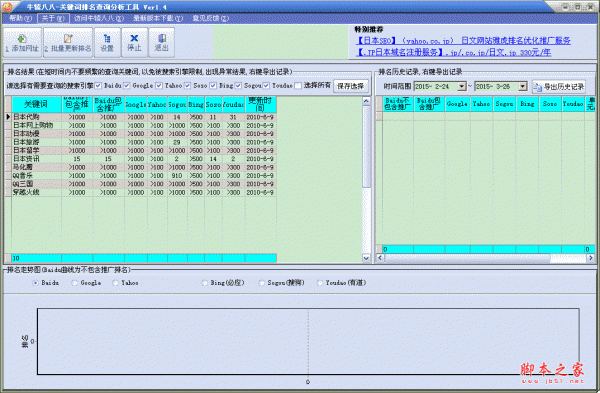Select the Bing(必应) radio button
Viewport: 600px width, 393px height.
[205, 283]
